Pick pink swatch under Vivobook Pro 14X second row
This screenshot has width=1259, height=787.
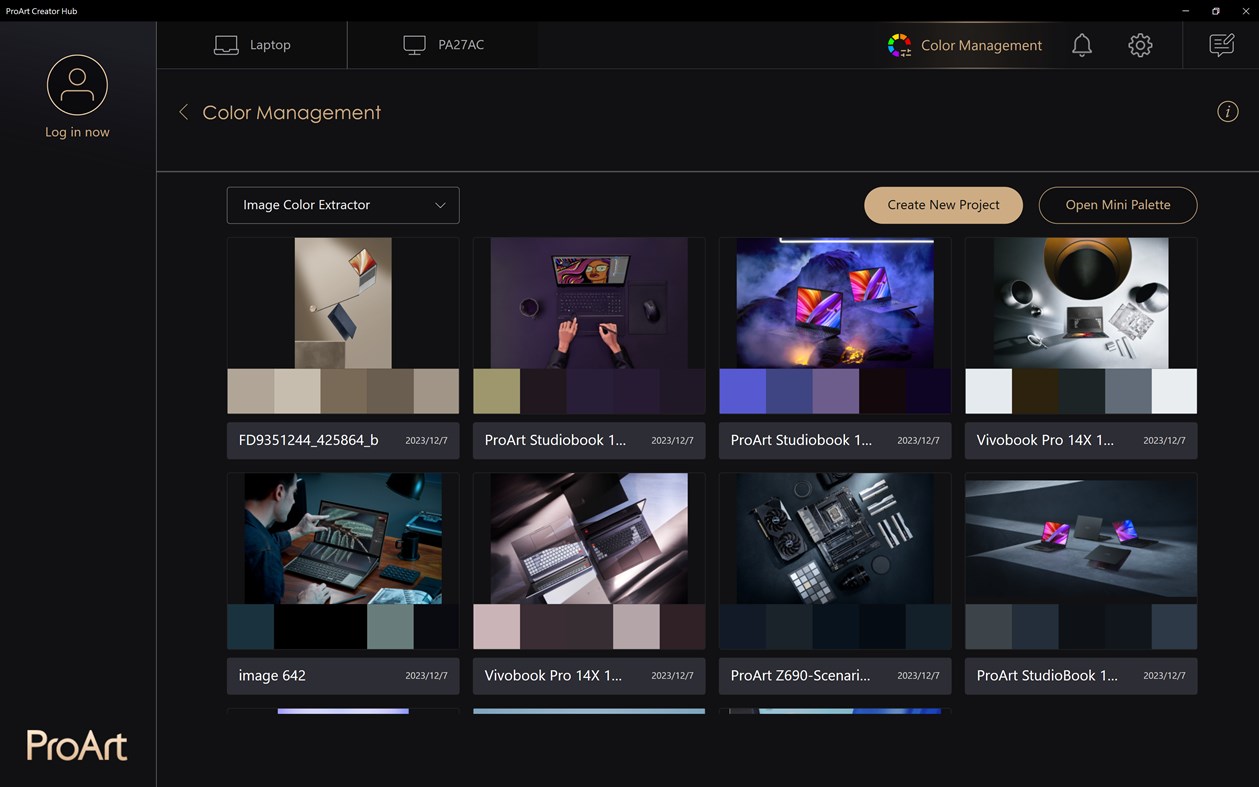496,627
